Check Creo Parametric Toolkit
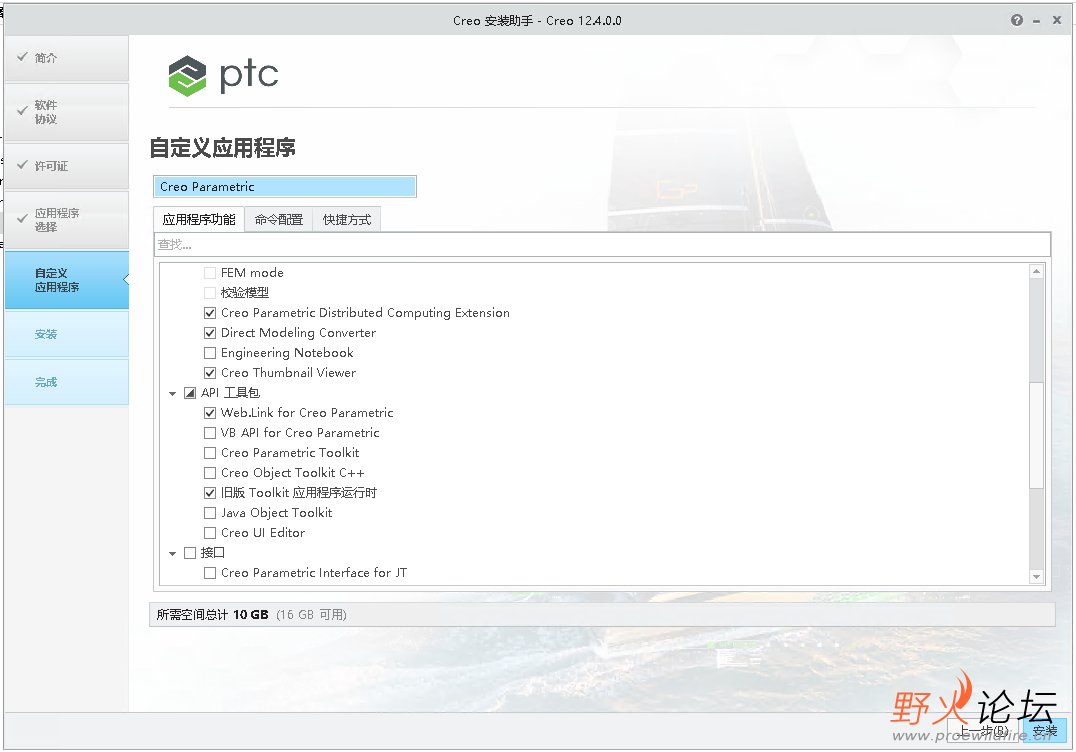The height and width of the screenshot is (752, 1076). 210,453
